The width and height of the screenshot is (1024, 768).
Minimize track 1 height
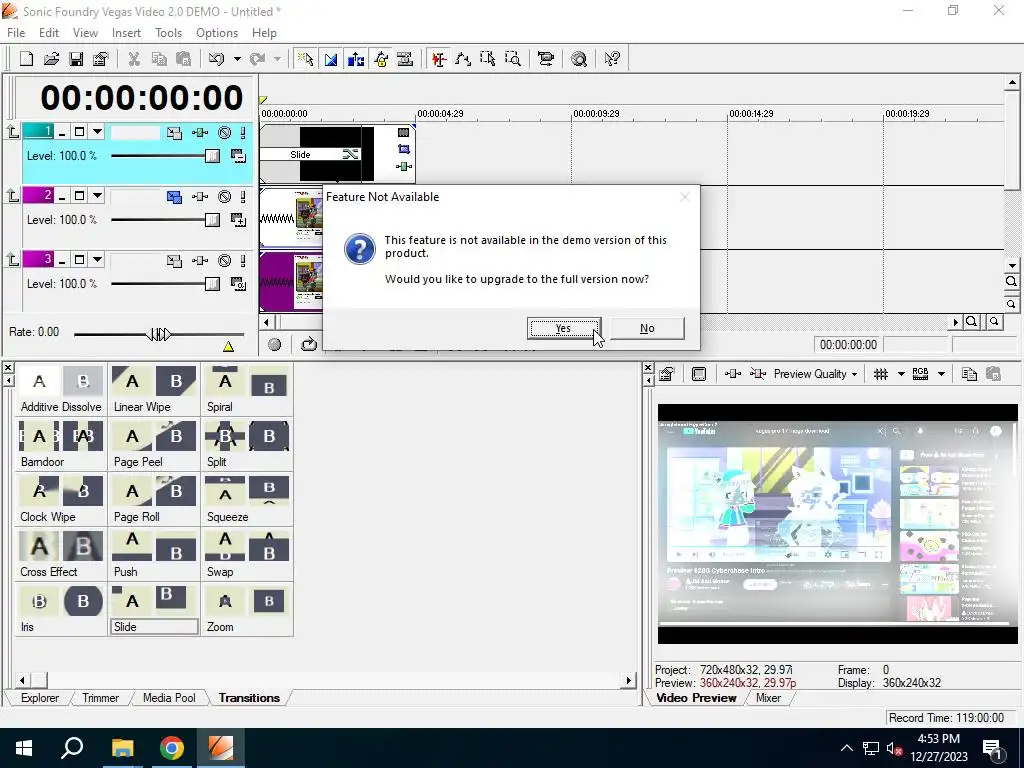[62, 133]
